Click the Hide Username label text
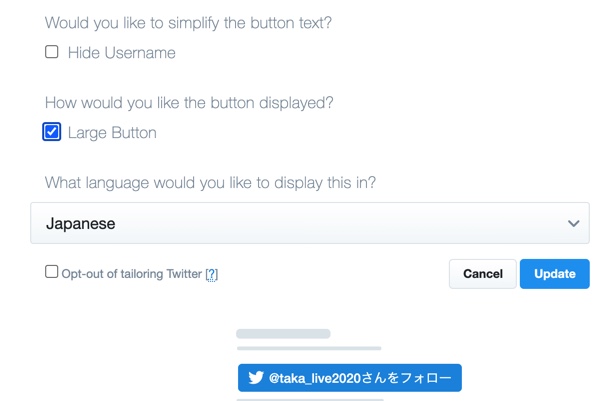The image size is (611, 401). [122, 53]
